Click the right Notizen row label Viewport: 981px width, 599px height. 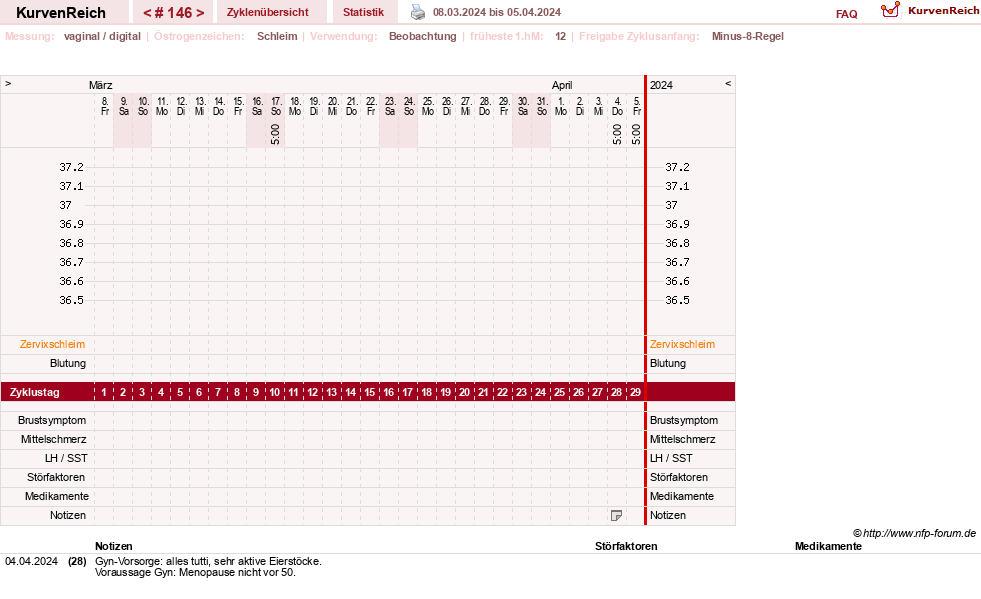tap(668, 515)
